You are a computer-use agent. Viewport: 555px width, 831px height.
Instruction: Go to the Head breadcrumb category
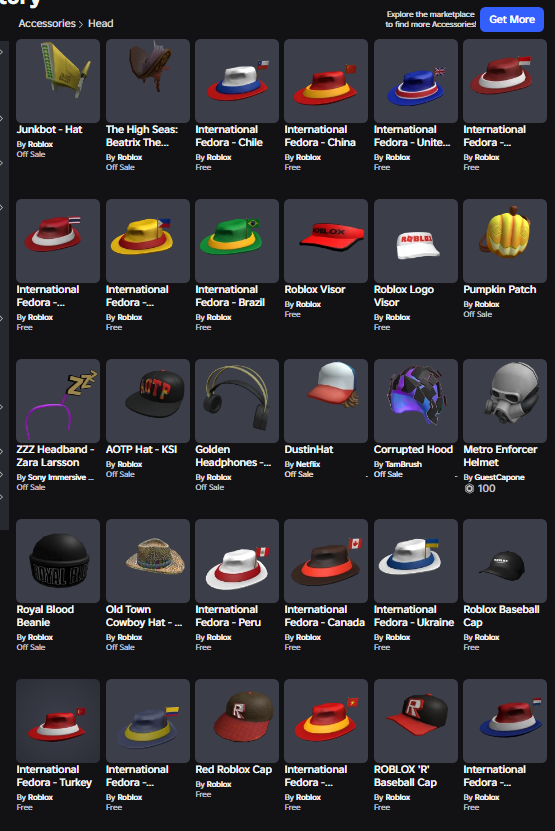pyautogui.click(x=101, y=23)
